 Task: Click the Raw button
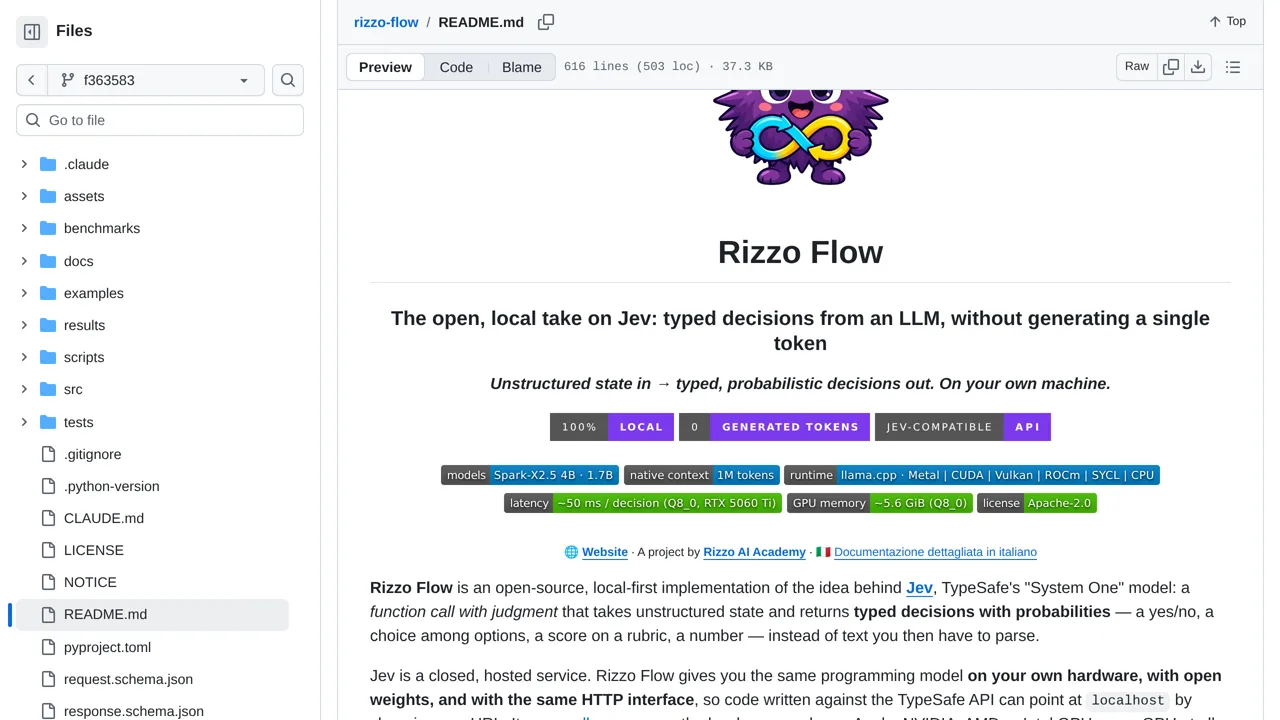[x=1137, y=67]
